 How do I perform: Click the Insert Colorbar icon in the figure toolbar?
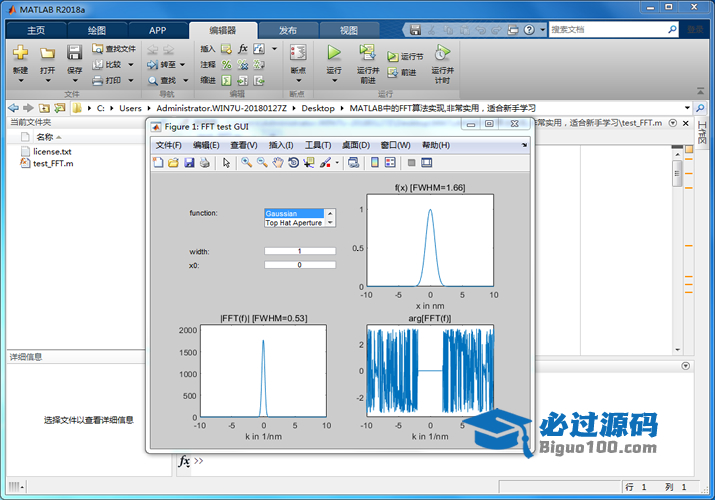375,163
